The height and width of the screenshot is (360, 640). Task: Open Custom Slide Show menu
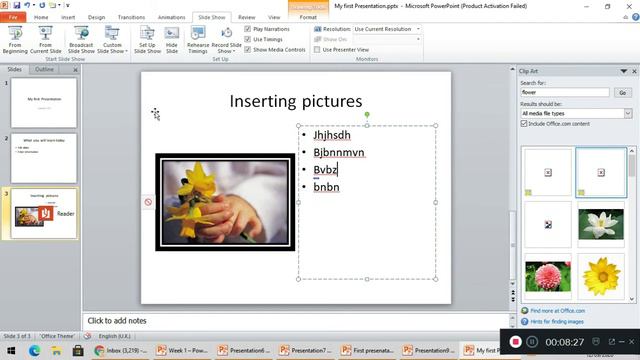click(112, 40)
